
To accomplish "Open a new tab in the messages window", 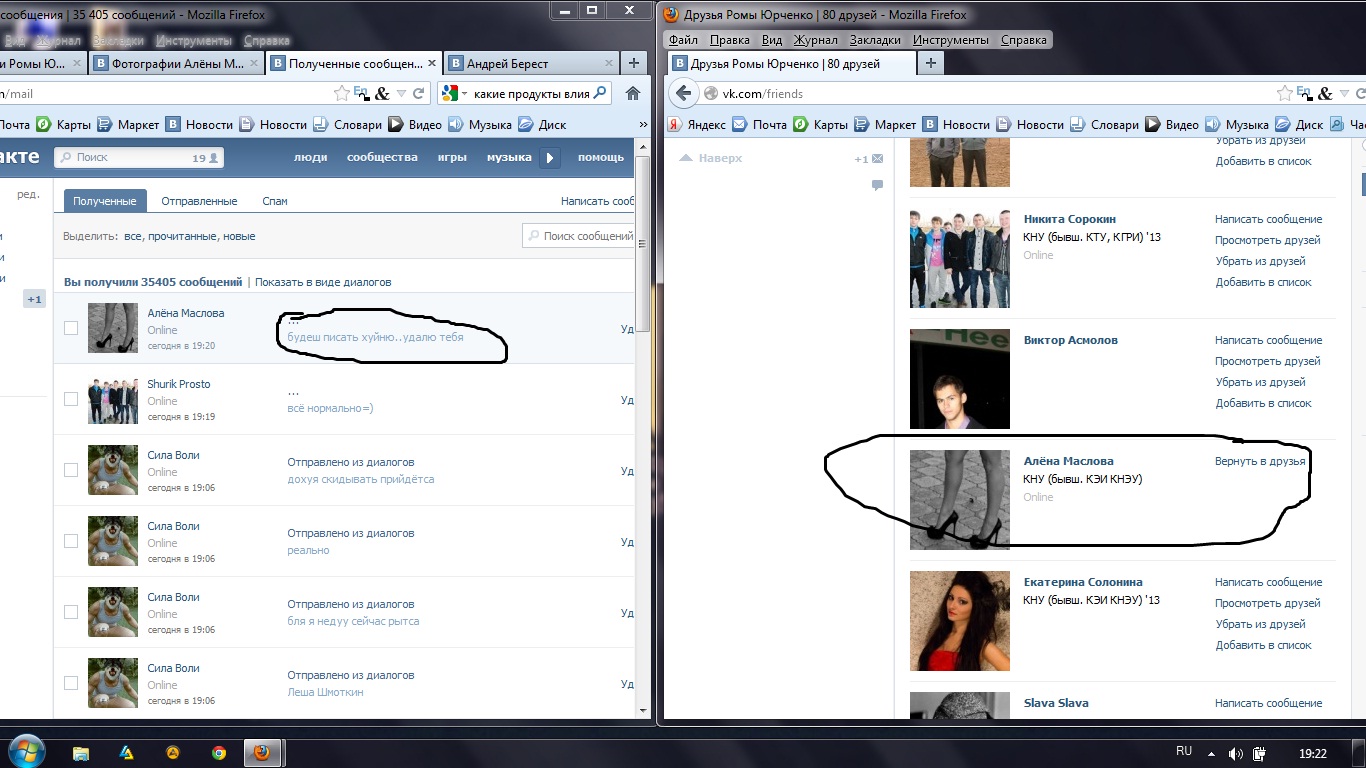I will 633,63.
